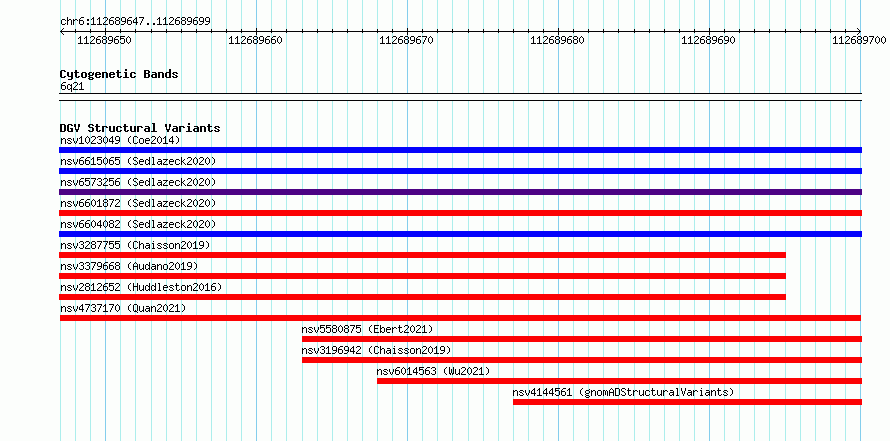Click ruler position 112689680
This screenshot has height=441, width=890.
[x=557, y=40]
